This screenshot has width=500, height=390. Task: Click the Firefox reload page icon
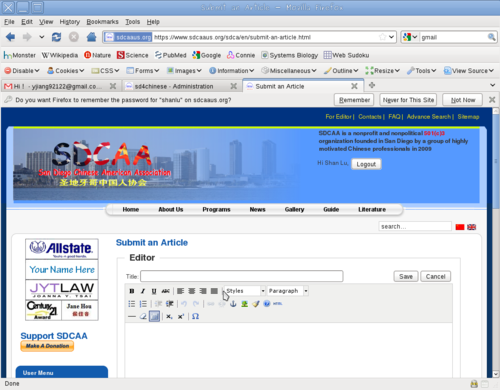click(x=56, y=37)
